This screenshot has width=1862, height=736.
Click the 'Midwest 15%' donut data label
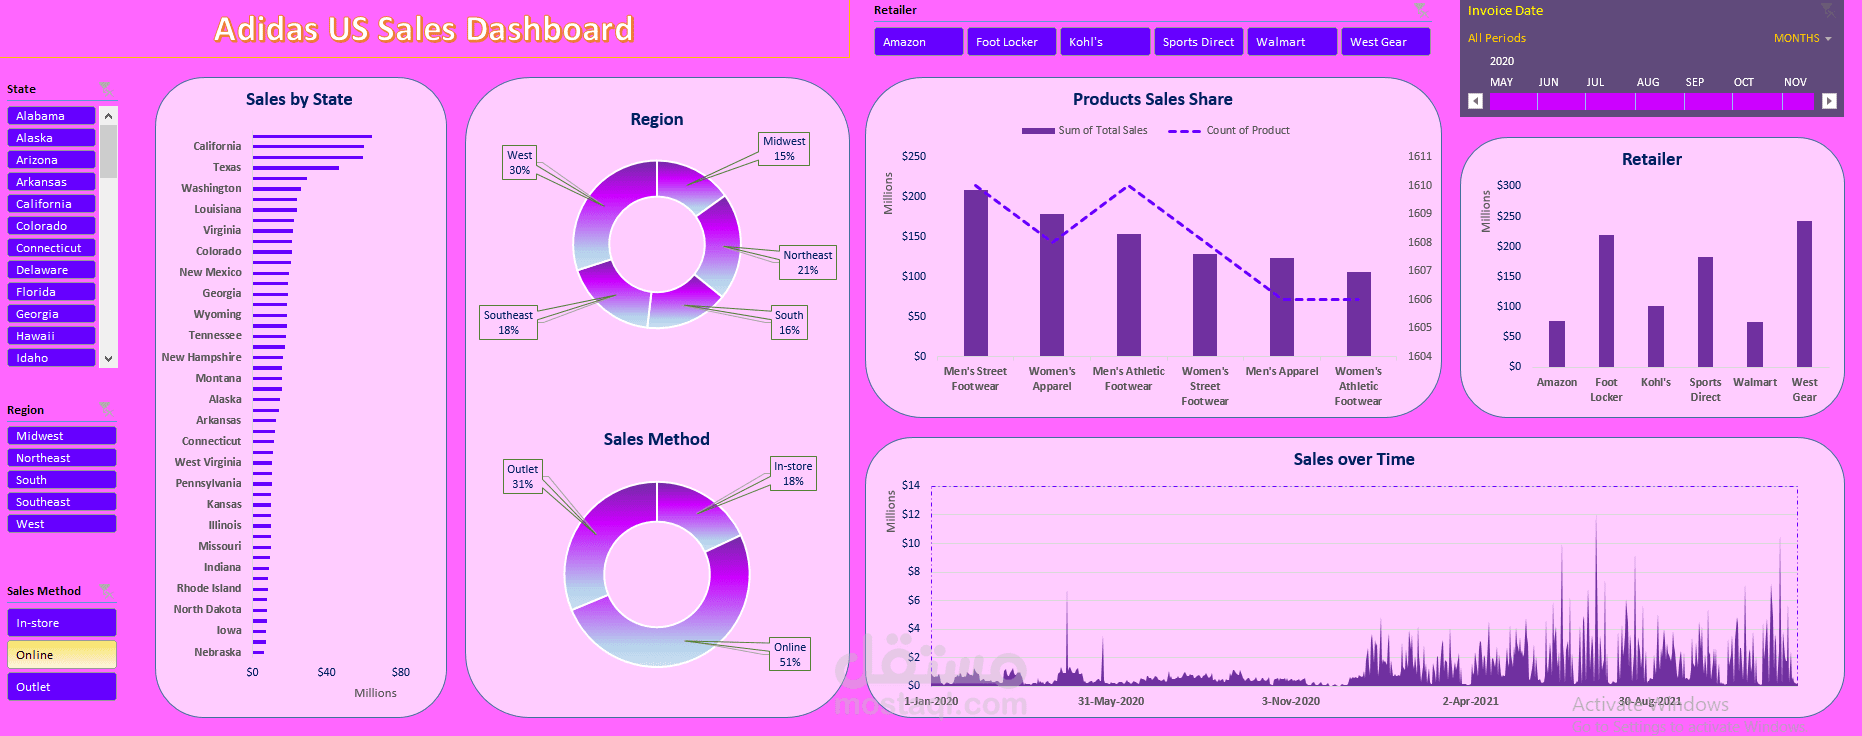(x=785, y=148)
